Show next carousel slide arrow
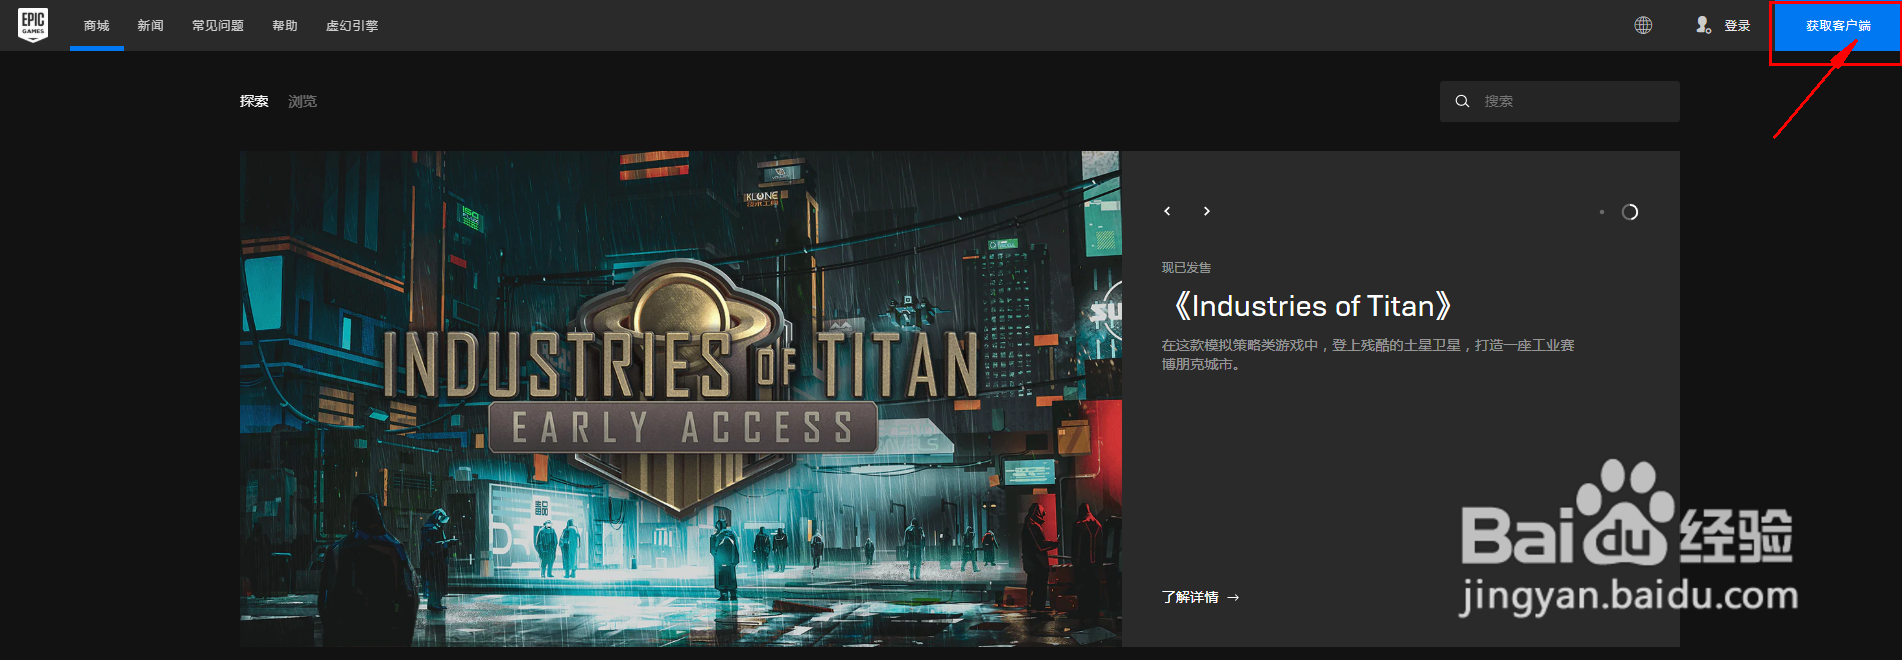This screenshot has height=660, width=1902. (1207, 211)
